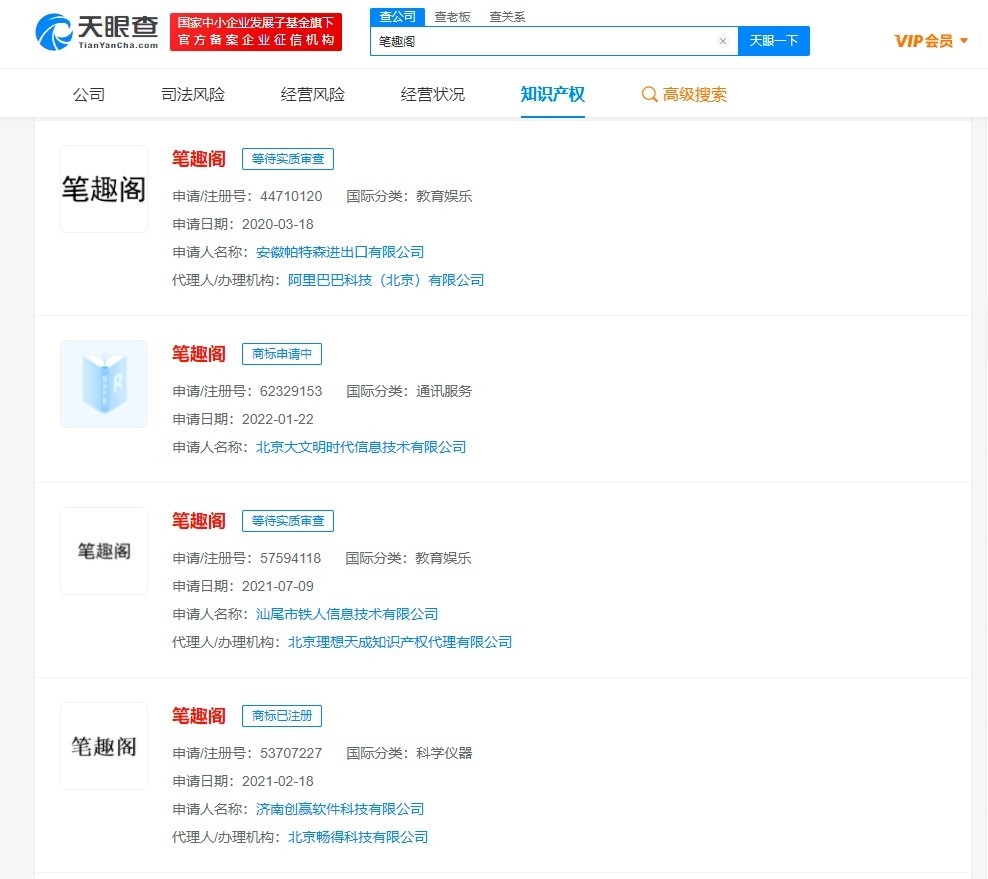Open the first 笔趣阁 trademark image
The height and width of the screenshot is (879, 988).
pos(103,188)
